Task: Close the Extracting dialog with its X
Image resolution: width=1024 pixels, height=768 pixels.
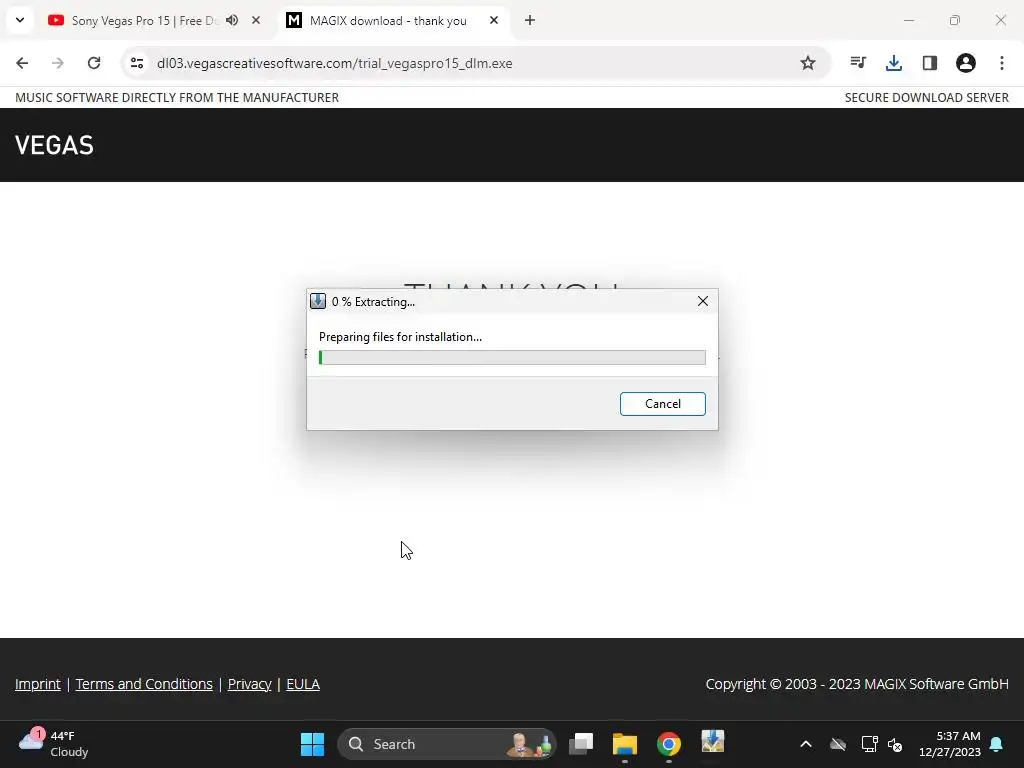Action: [703, 301]
